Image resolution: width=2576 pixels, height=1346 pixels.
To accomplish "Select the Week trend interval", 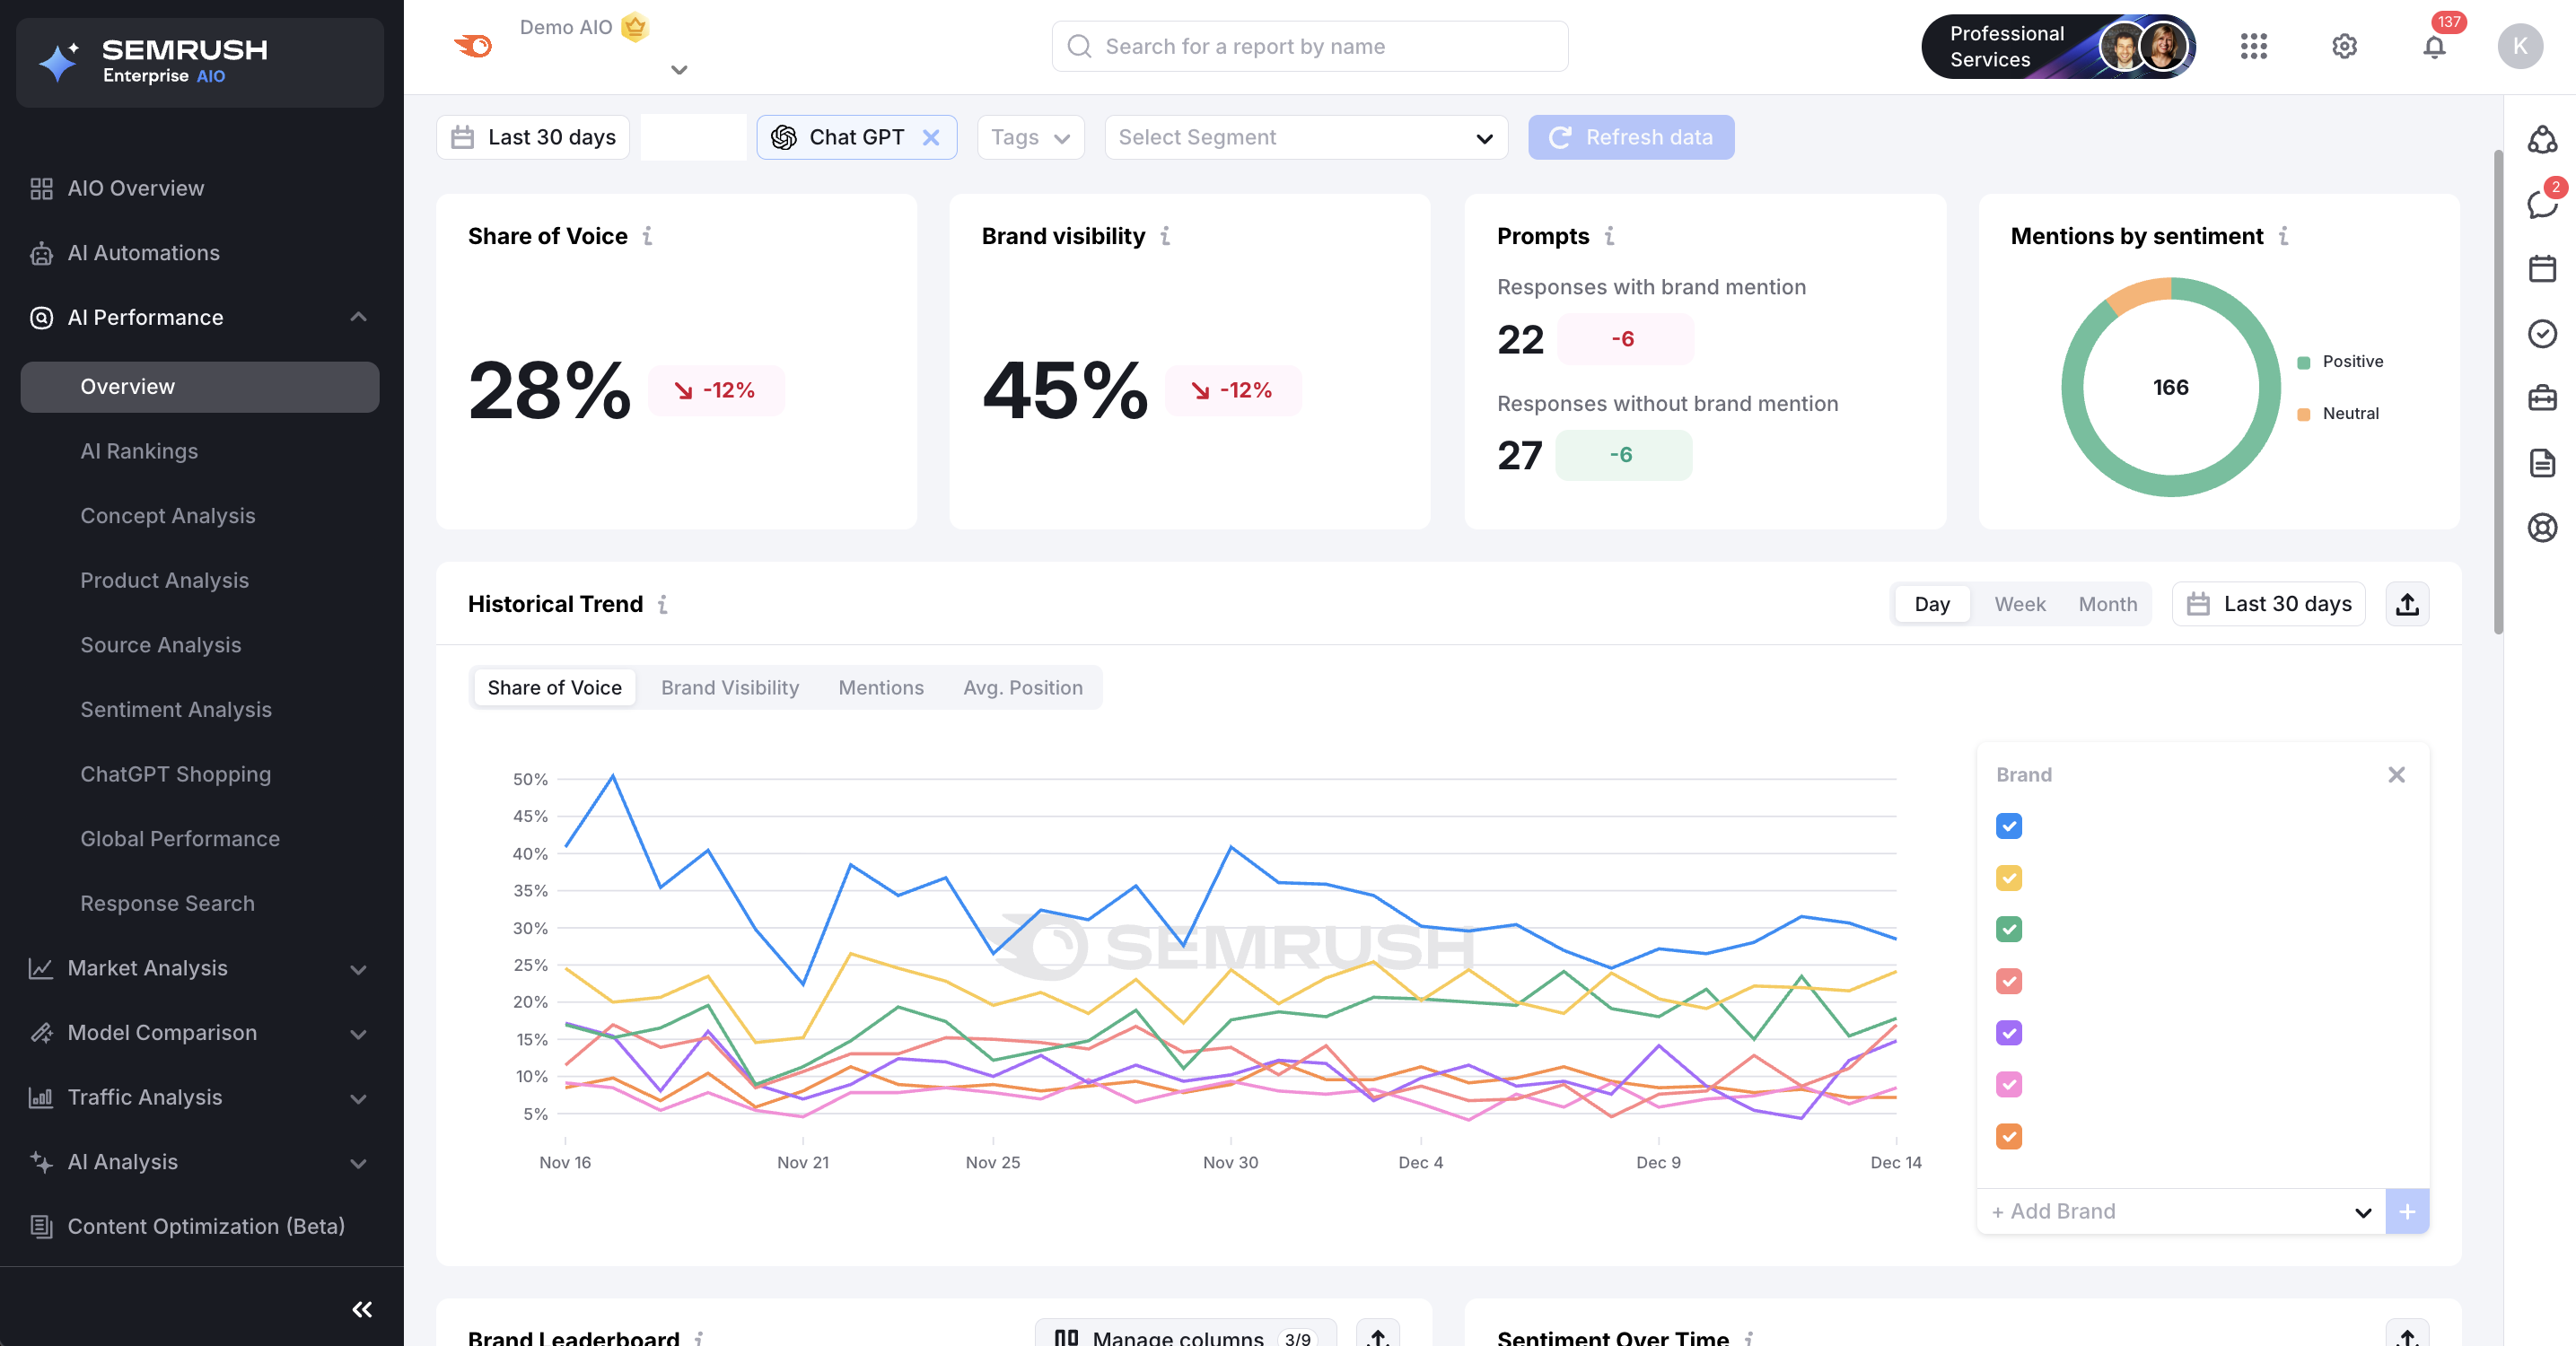I will [x=2019, y=604].
